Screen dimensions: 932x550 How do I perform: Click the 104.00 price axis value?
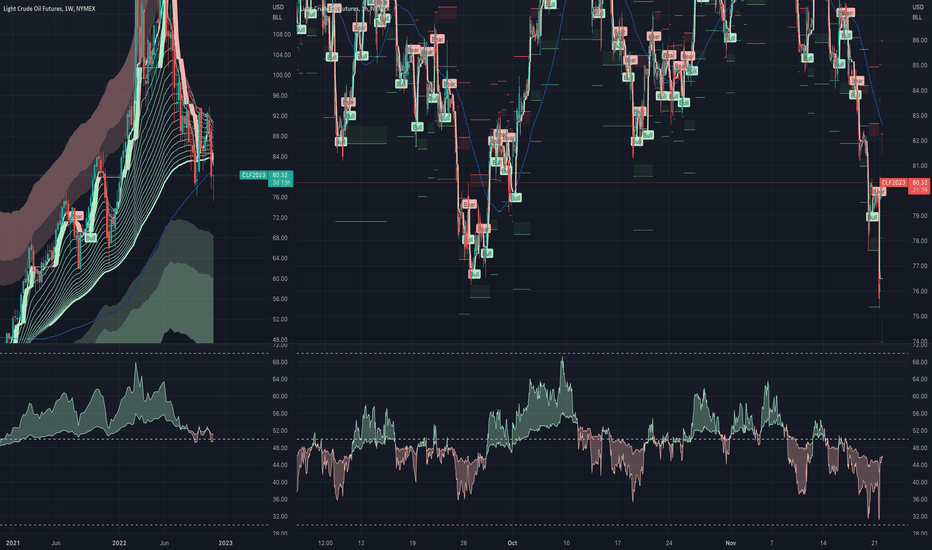282,55
